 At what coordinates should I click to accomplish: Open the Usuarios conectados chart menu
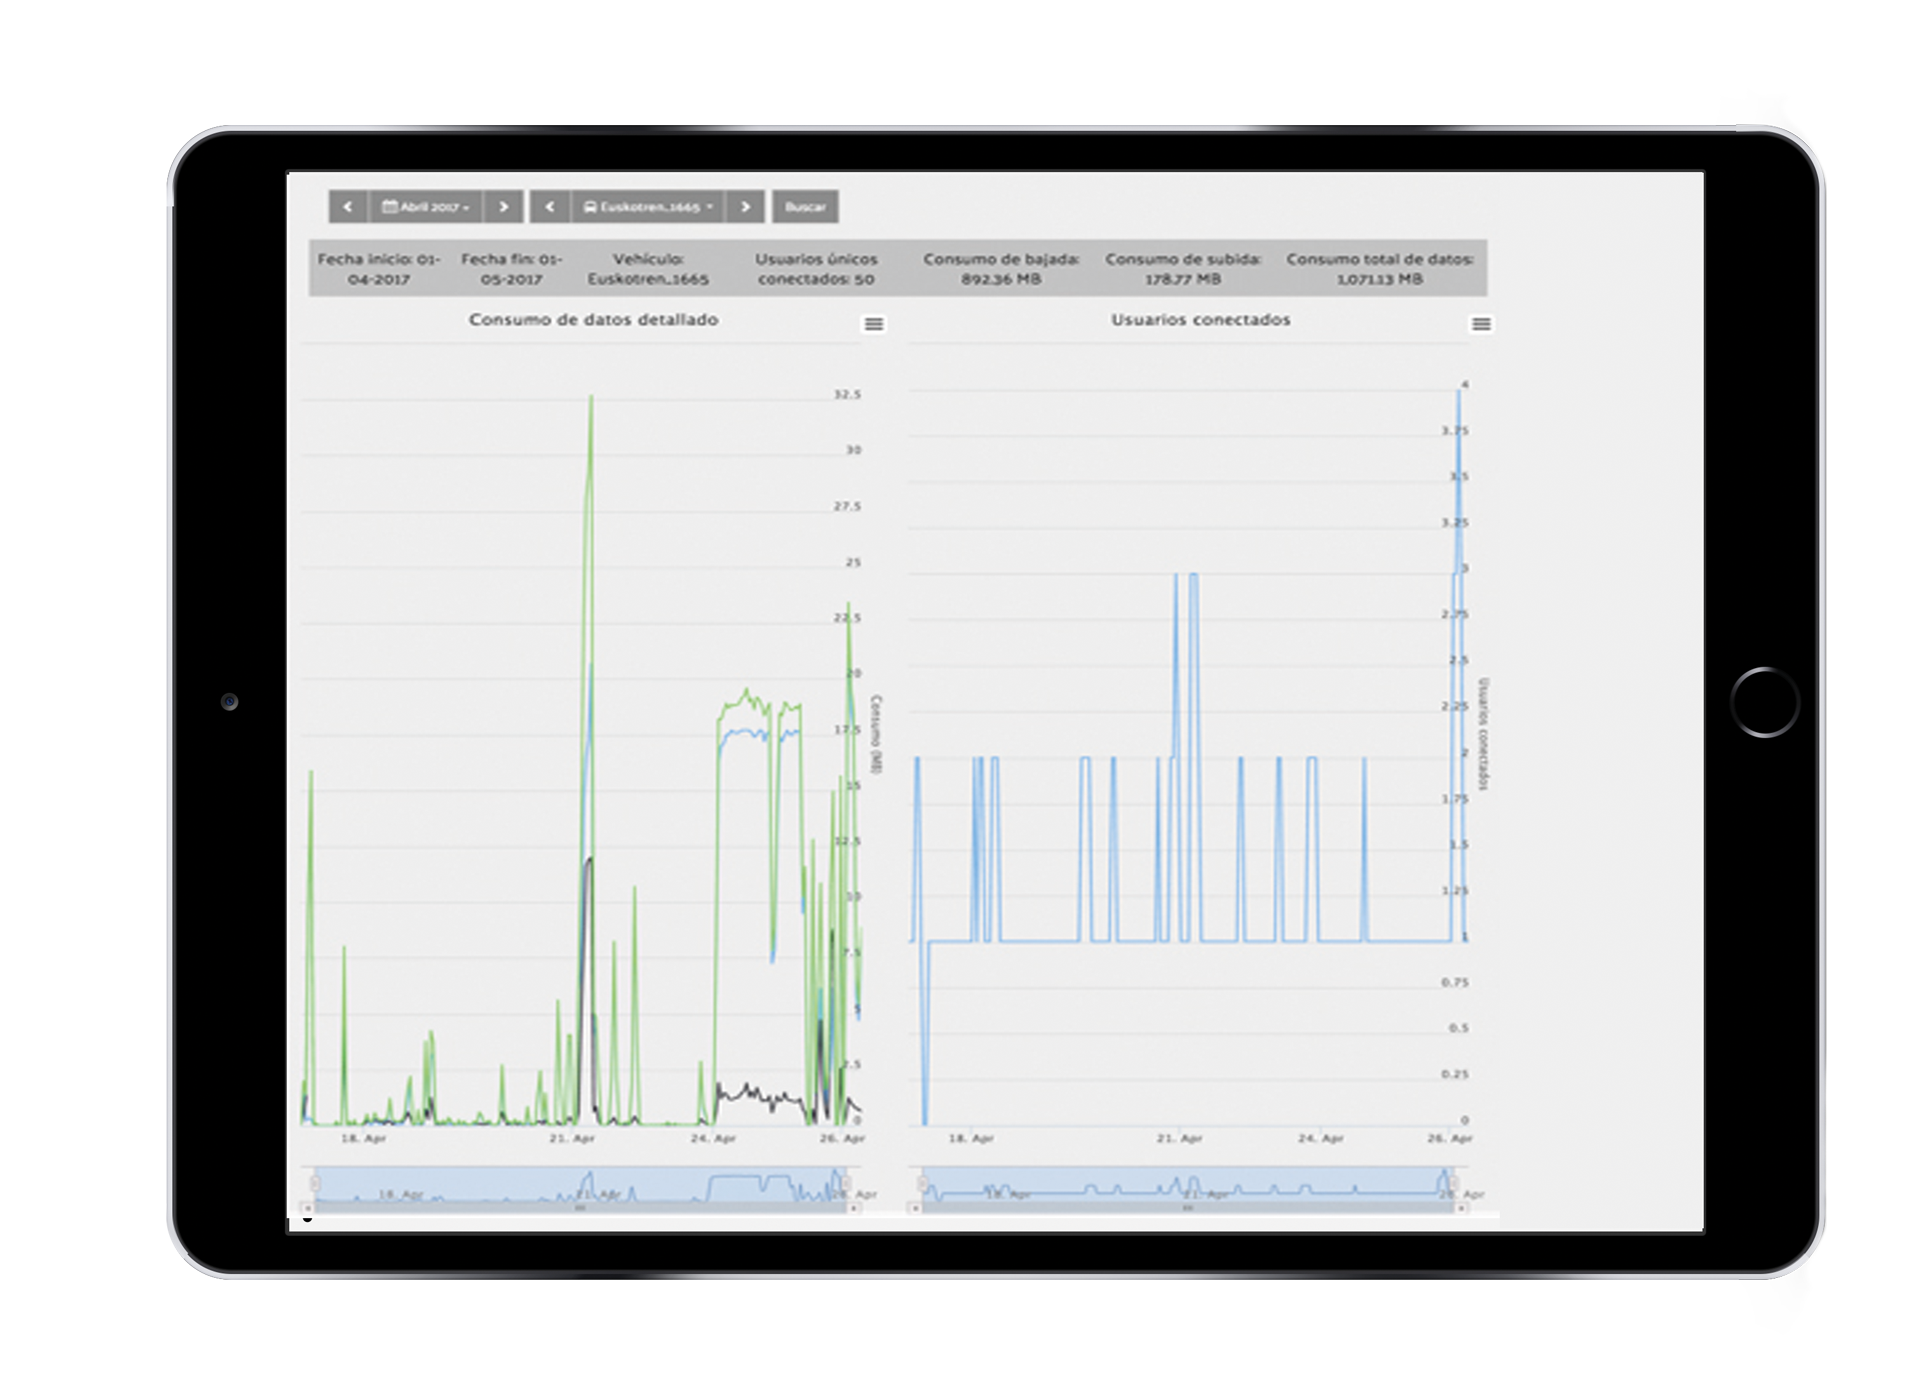click(1482, 324)
